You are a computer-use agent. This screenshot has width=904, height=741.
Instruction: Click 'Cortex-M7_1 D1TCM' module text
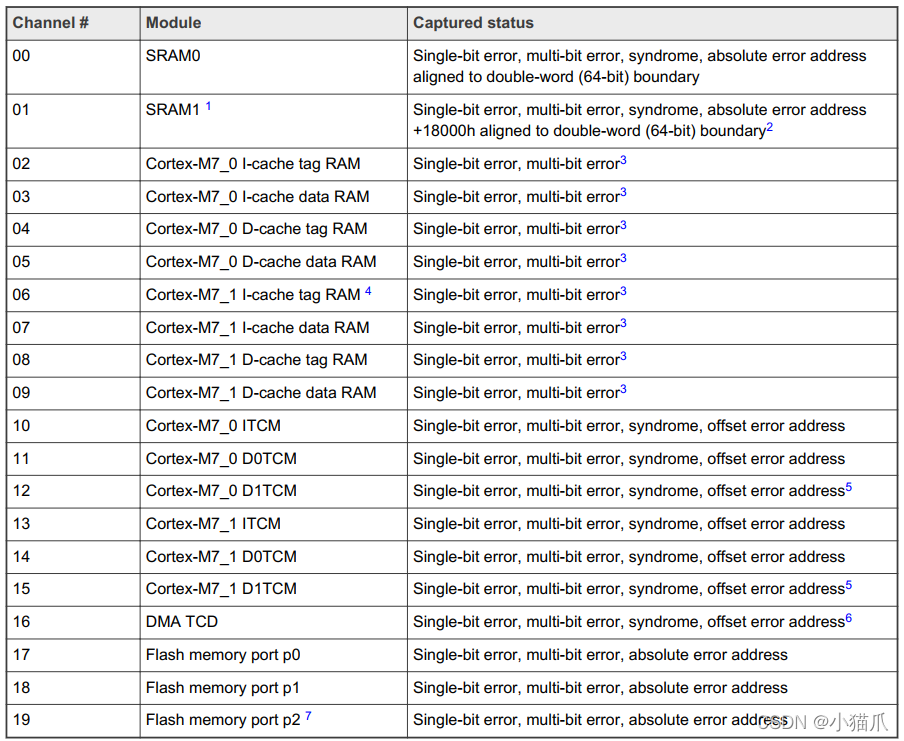pos(221,589)
